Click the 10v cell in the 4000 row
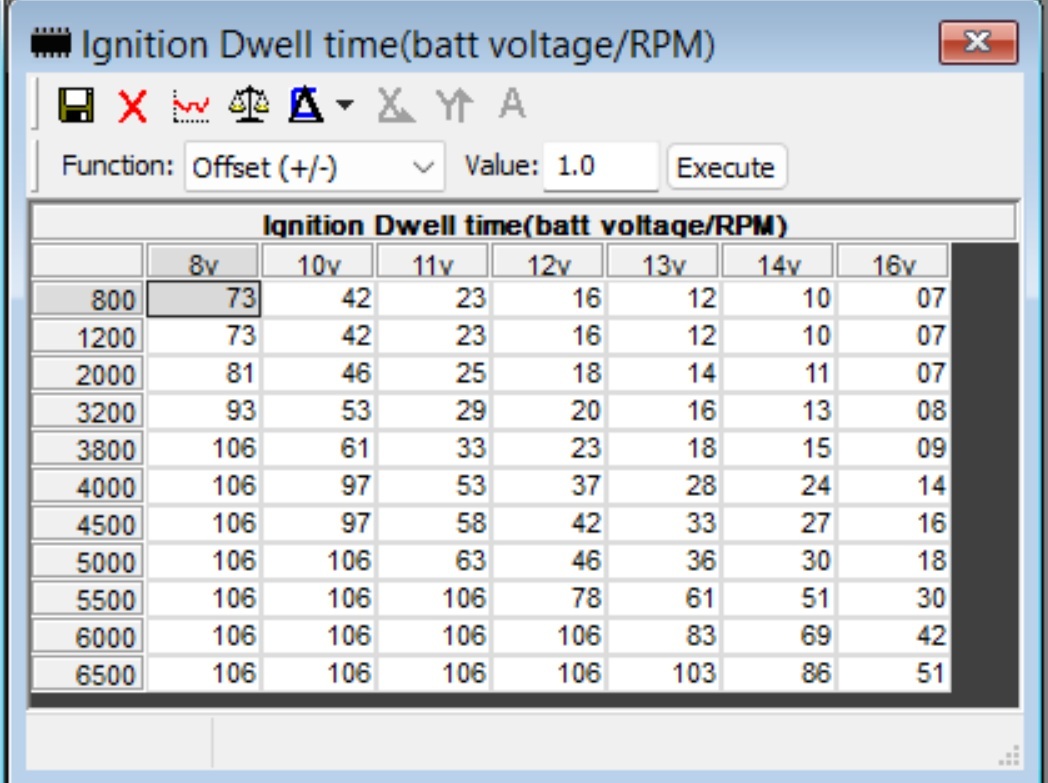 pos(319,486)
